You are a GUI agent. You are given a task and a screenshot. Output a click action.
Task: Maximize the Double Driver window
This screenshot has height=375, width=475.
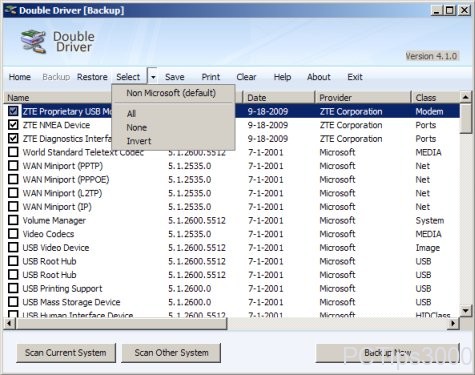click(x=449, y=10)
